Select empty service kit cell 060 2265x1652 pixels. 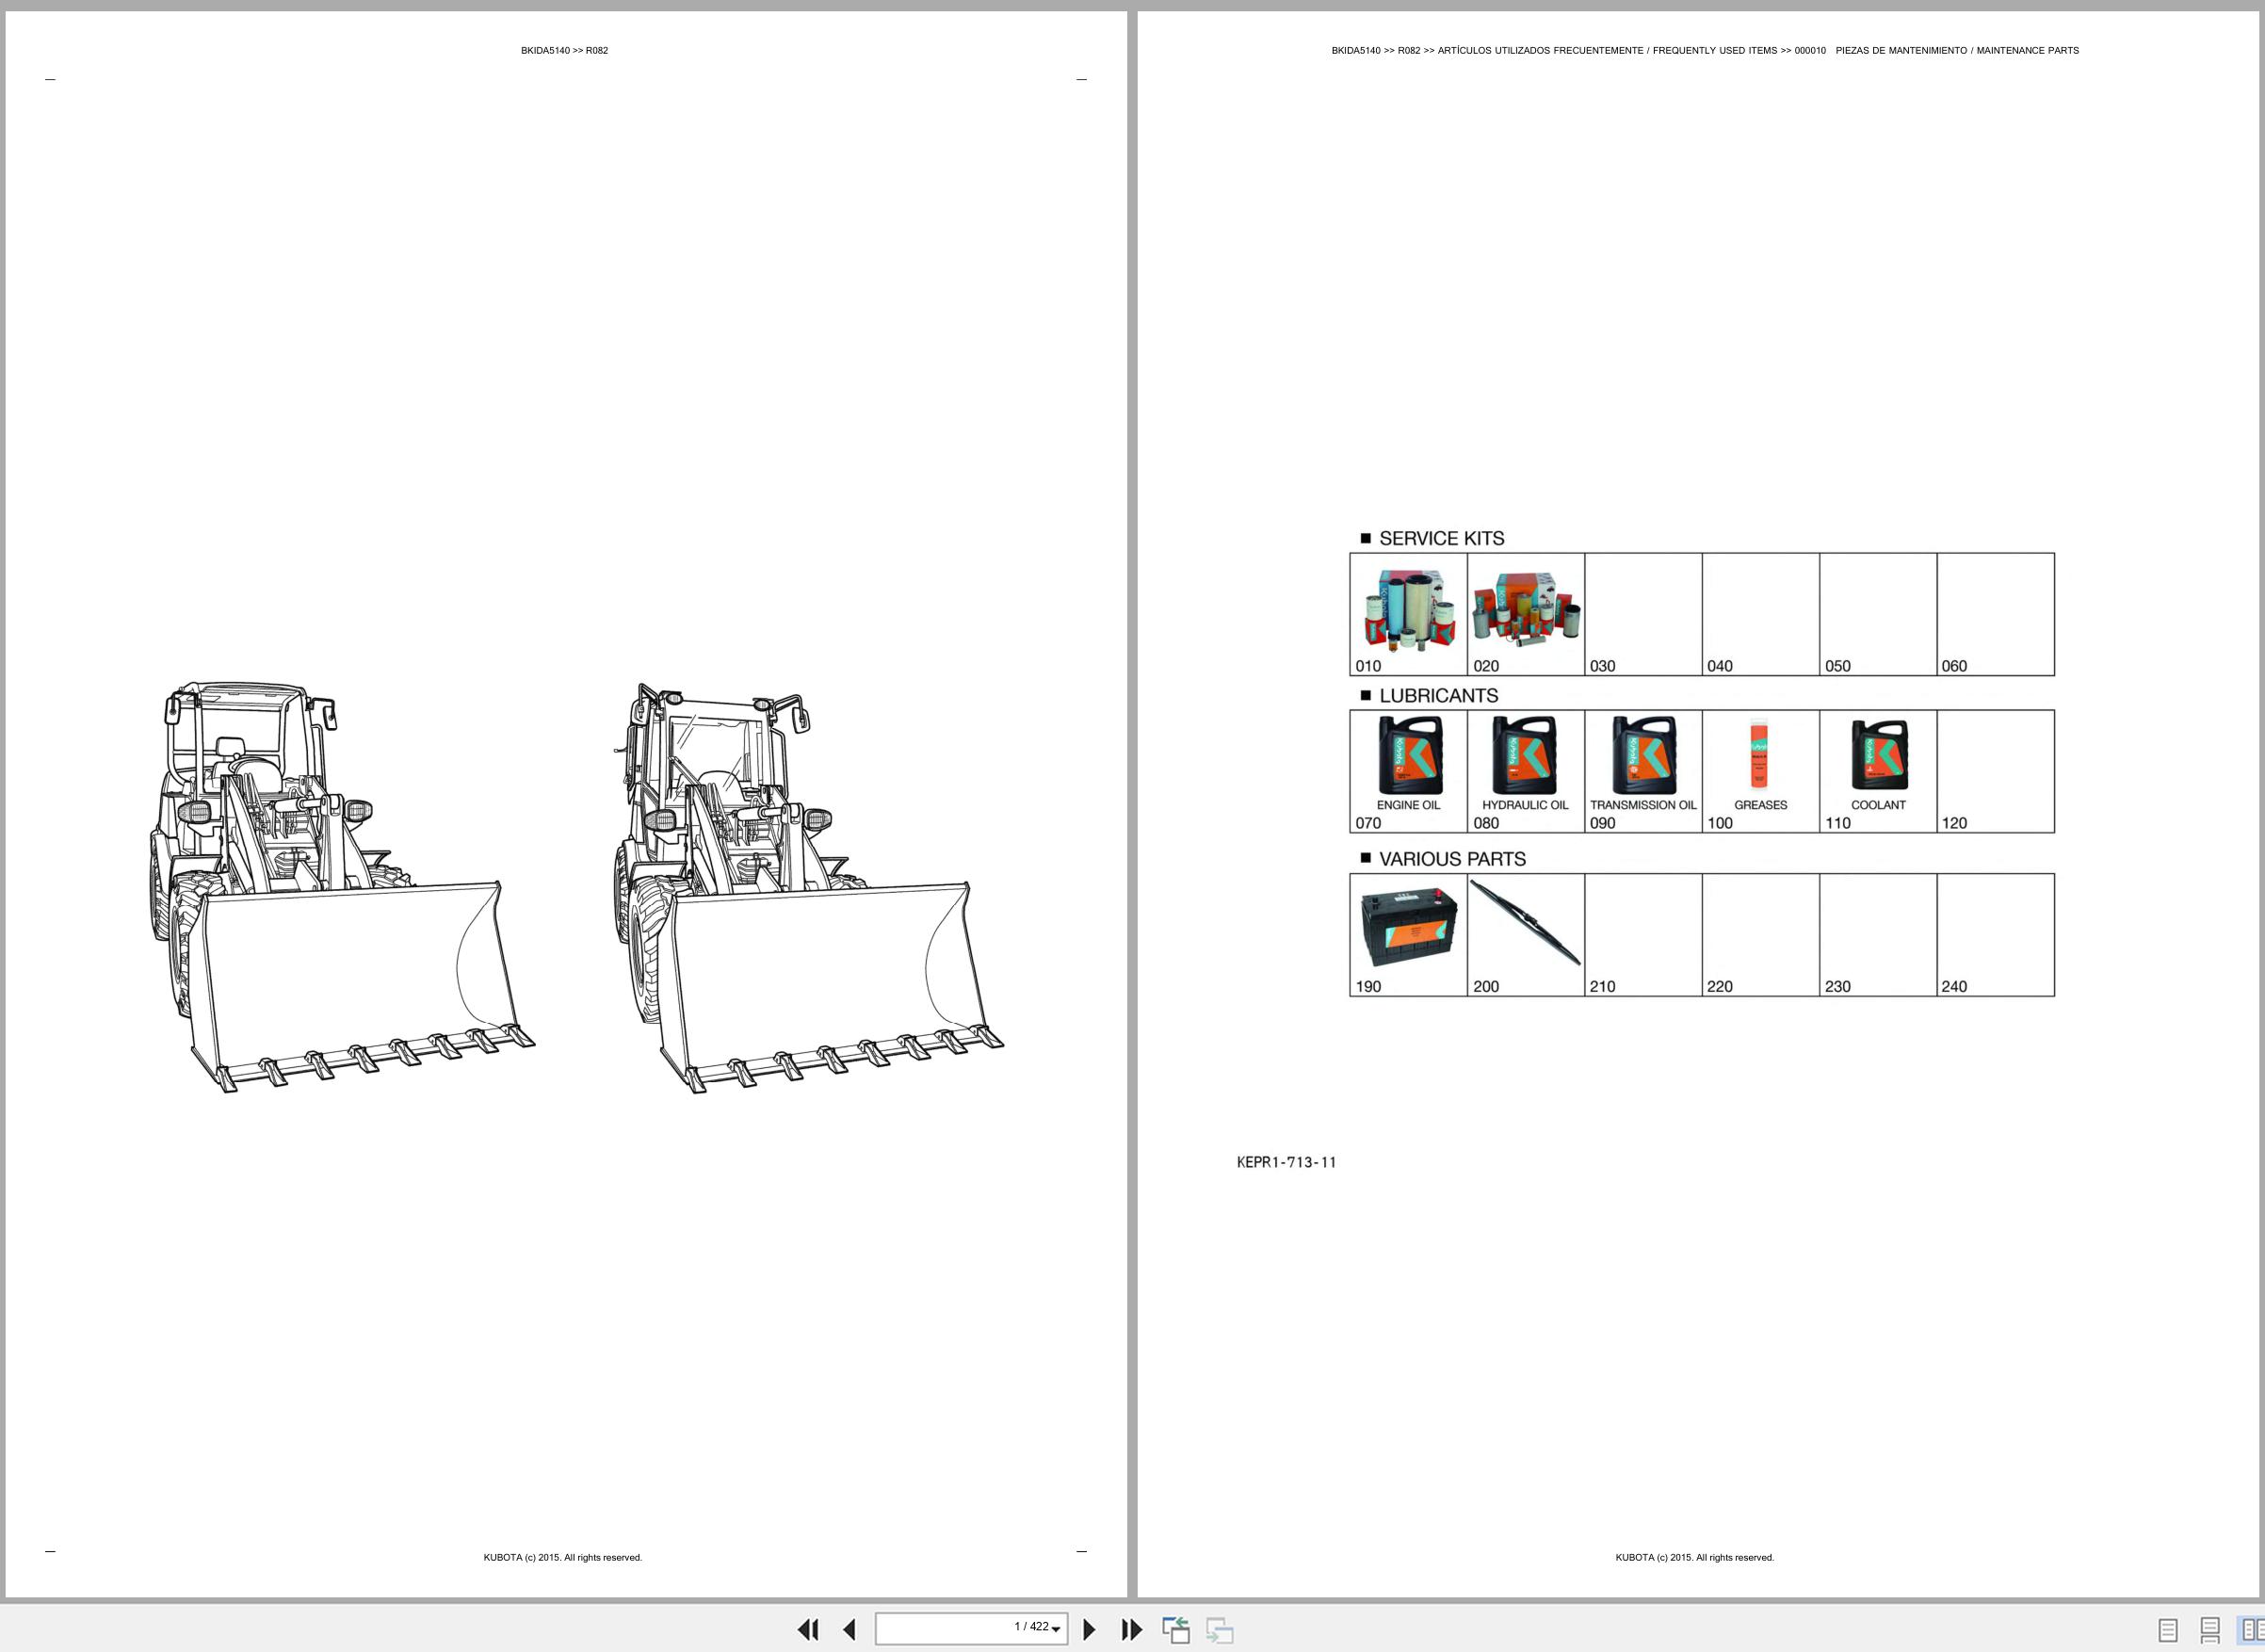tap(1996, 614)
